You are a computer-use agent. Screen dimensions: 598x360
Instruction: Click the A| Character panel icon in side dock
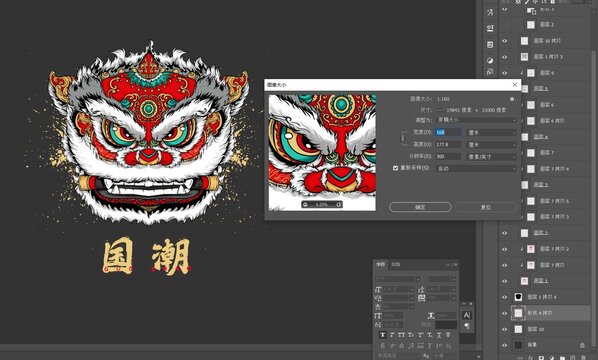467,315
